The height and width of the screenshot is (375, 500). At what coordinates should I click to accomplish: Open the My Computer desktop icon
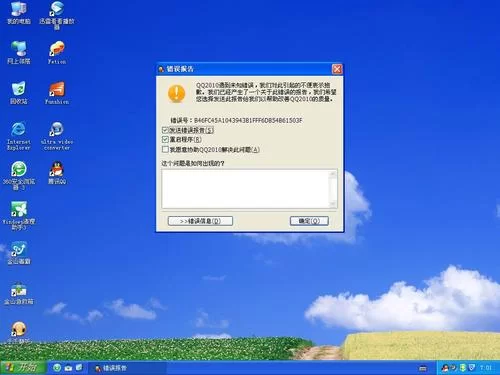coord(19,12)
